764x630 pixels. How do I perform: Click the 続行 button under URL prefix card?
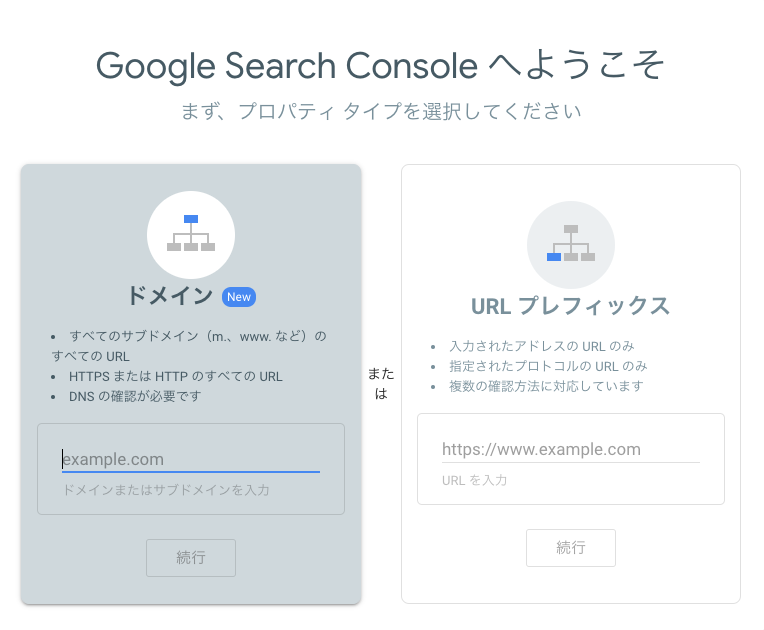point(571,548)
